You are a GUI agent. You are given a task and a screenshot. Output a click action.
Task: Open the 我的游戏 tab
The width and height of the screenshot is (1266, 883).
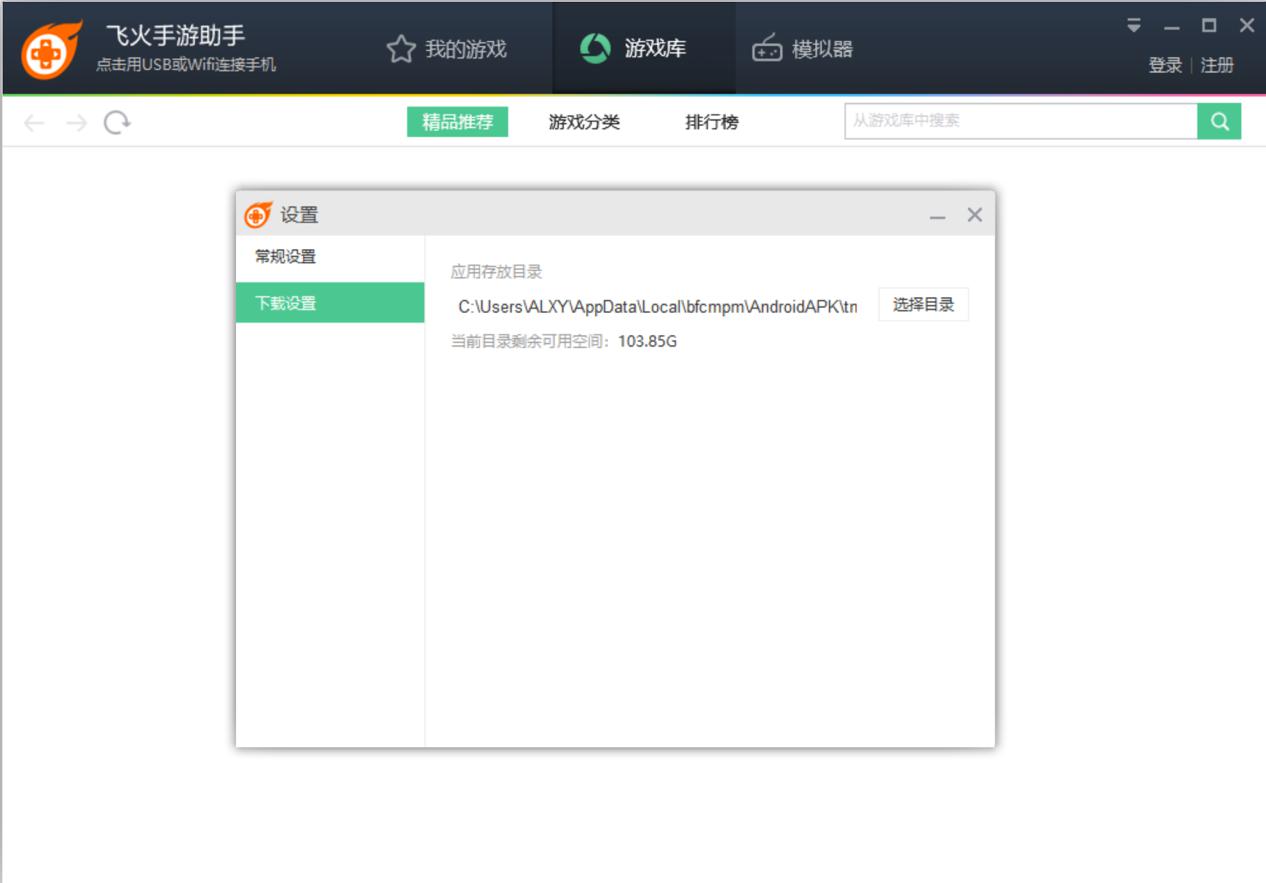[x=447, y=49]
